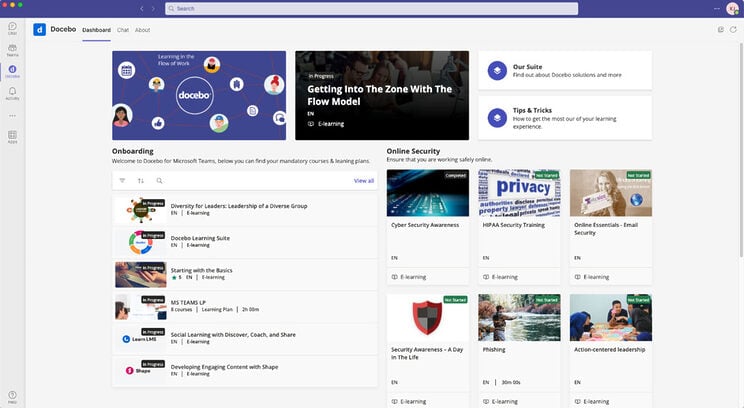
Task: Click the Tips & Tricks layers icon
Action: pos(497,118)
